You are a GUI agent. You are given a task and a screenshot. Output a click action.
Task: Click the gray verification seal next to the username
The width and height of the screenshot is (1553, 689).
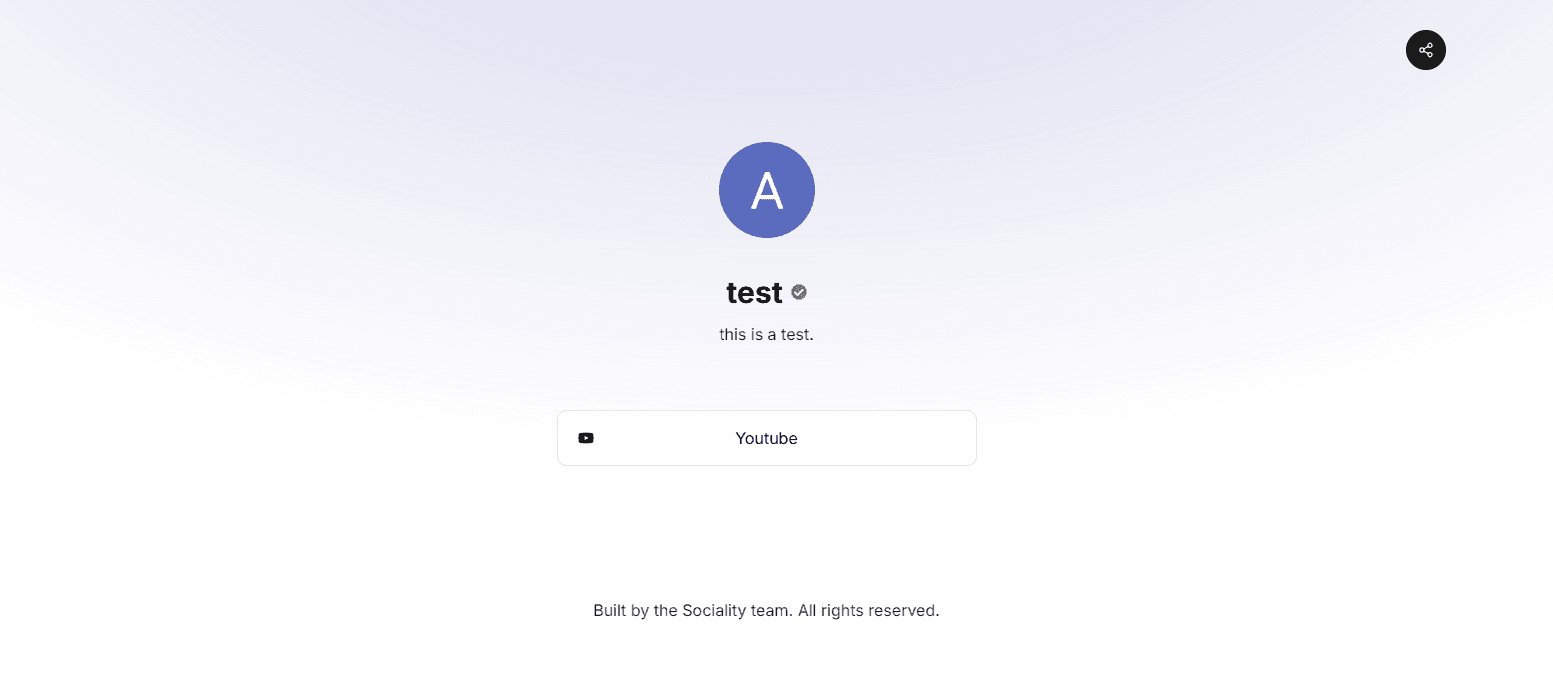[x=798, y=292]
